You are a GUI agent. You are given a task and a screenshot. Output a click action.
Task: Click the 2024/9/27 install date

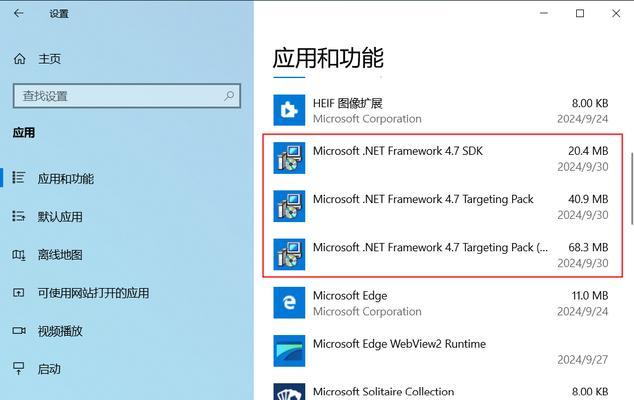583,360
